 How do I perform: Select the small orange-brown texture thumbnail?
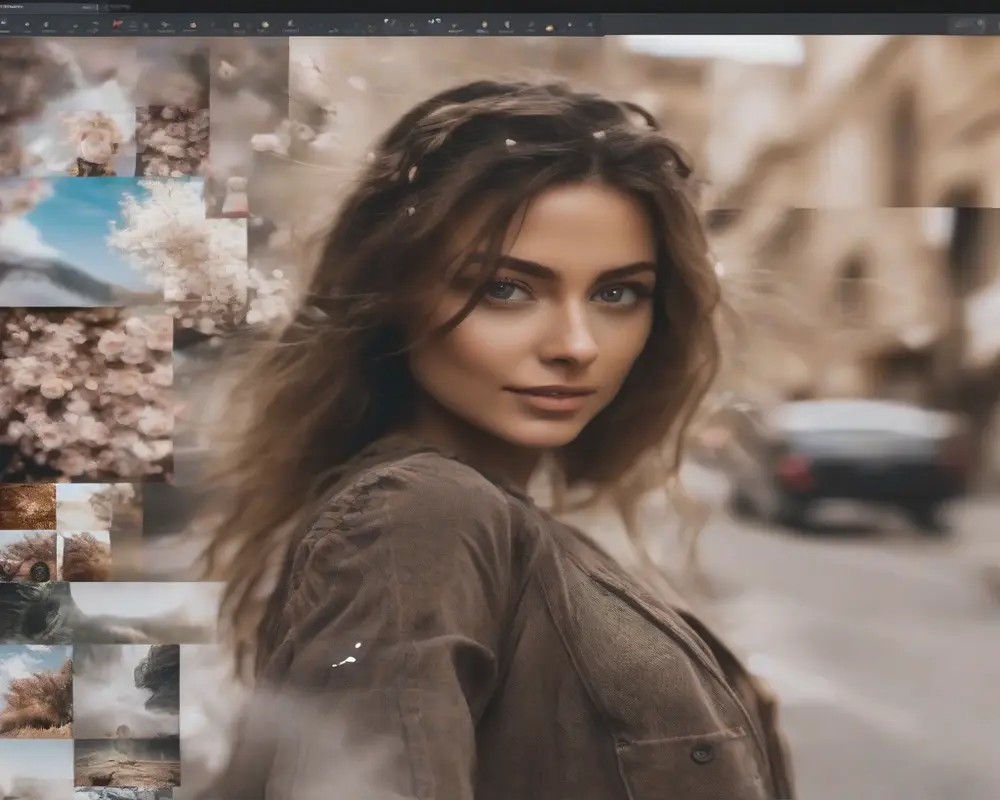(x=27, y=507)
